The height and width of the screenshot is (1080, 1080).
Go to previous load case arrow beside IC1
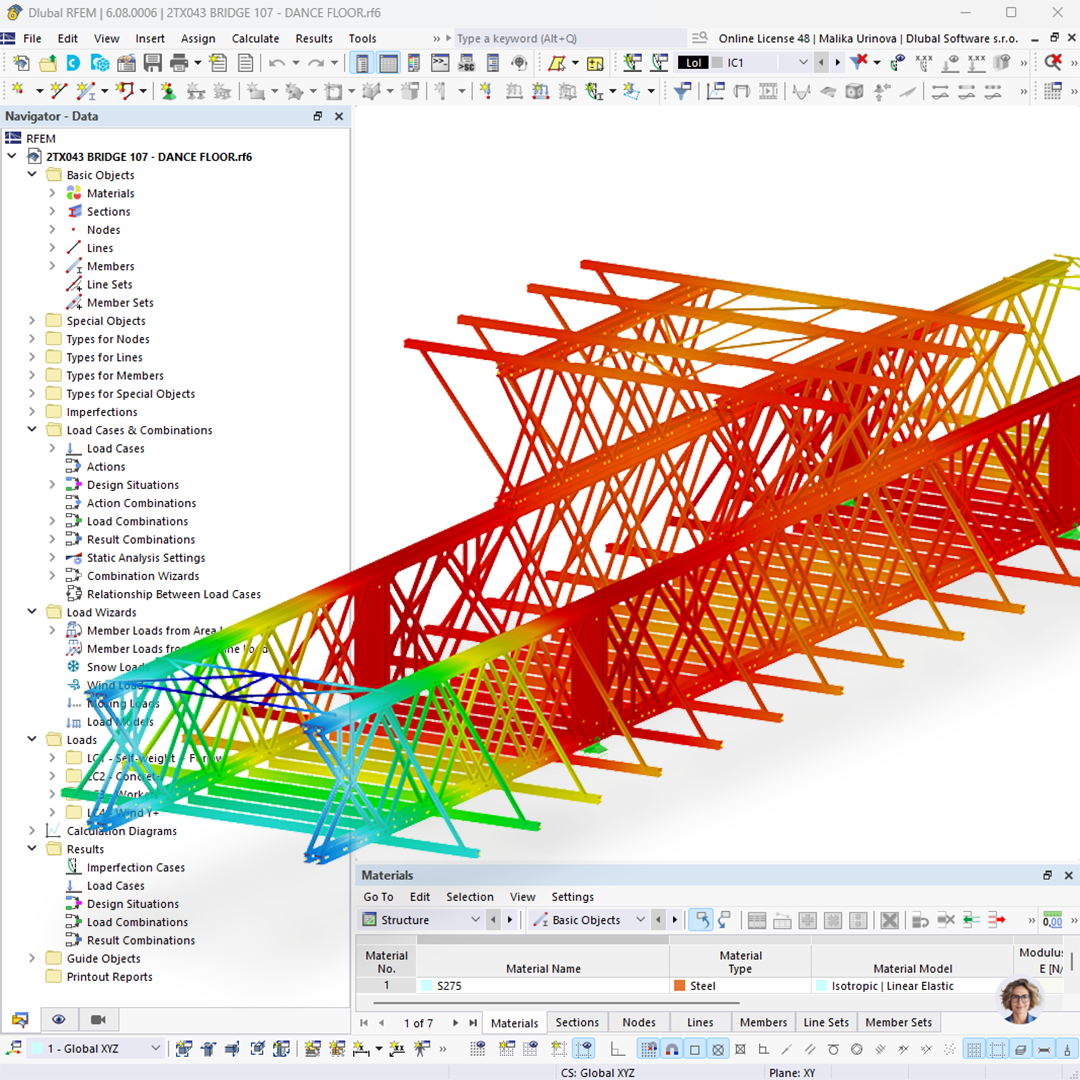821,63
